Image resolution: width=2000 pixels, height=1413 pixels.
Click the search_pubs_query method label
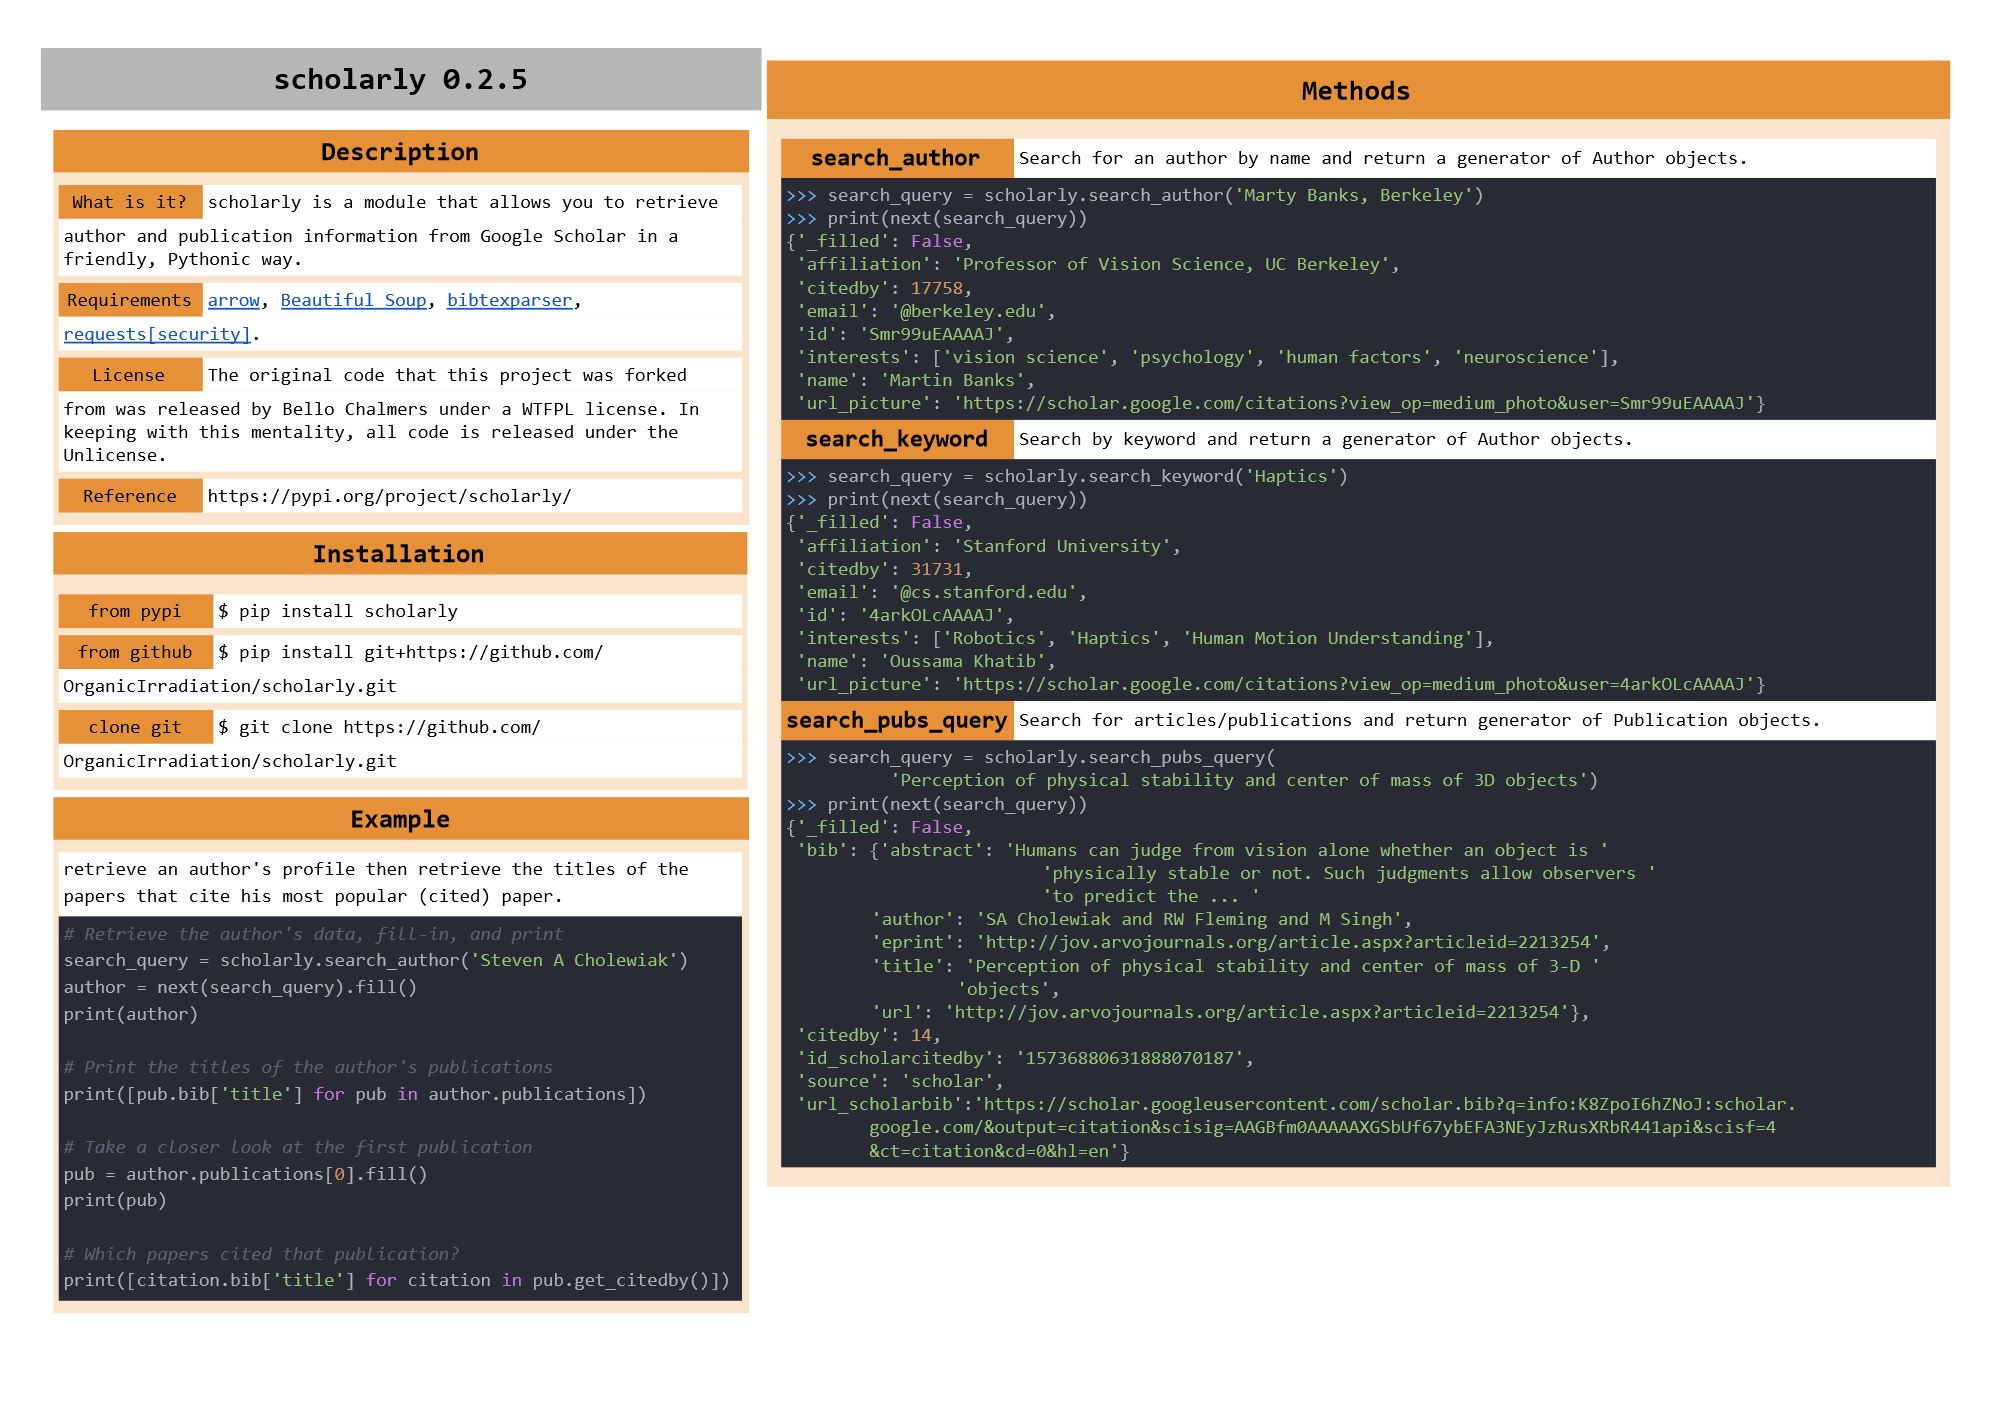click(x=896, y=720)
